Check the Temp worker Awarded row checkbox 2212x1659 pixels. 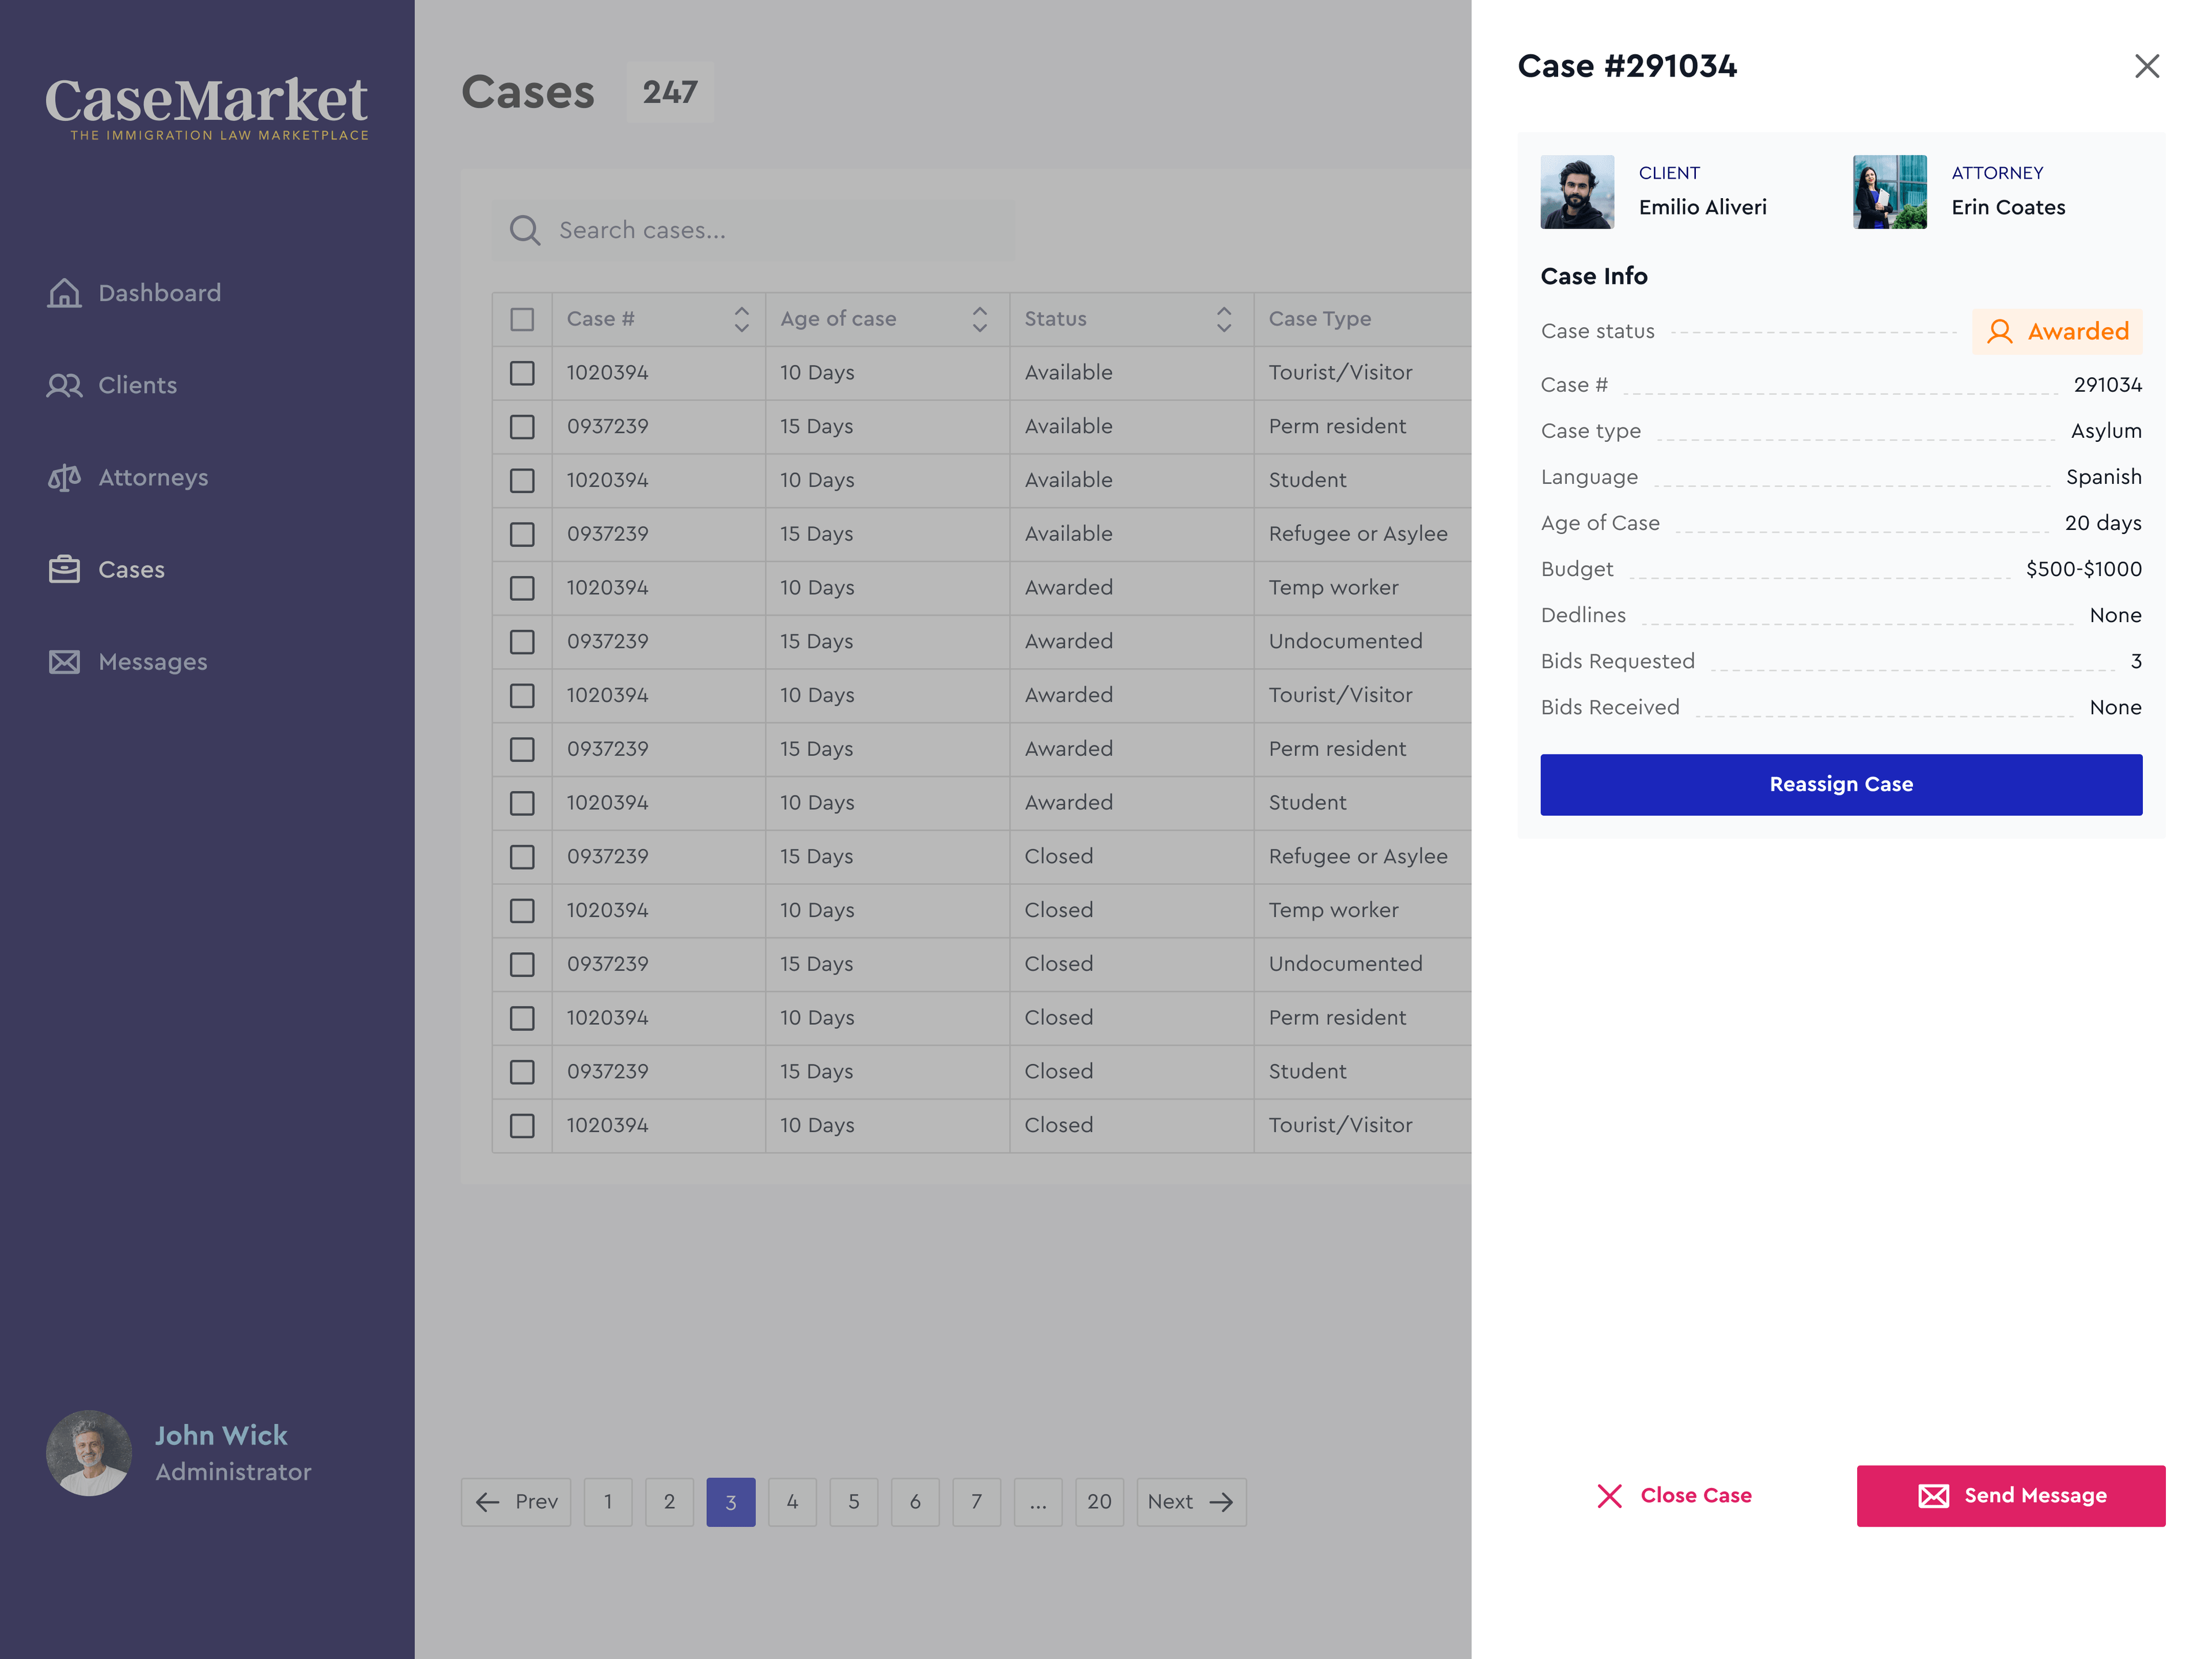[x=522, y=588]
